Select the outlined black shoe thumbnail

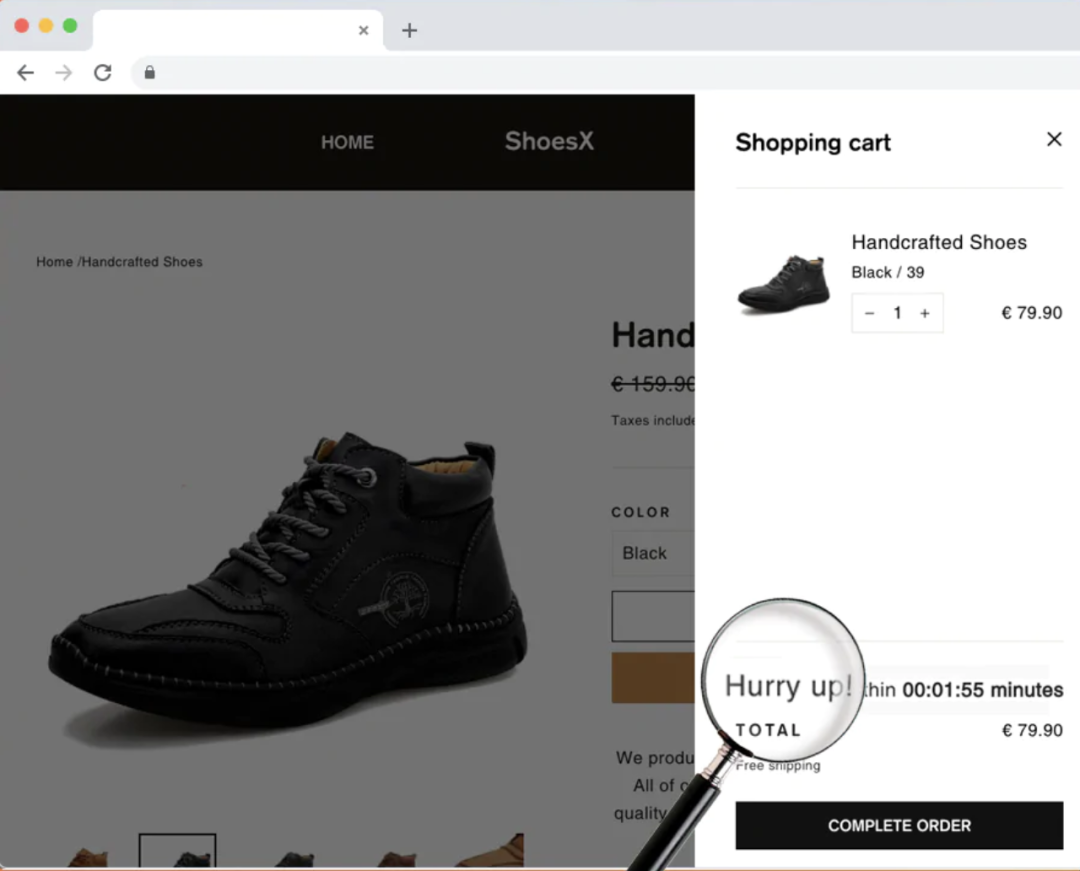(x=177, y=851)
